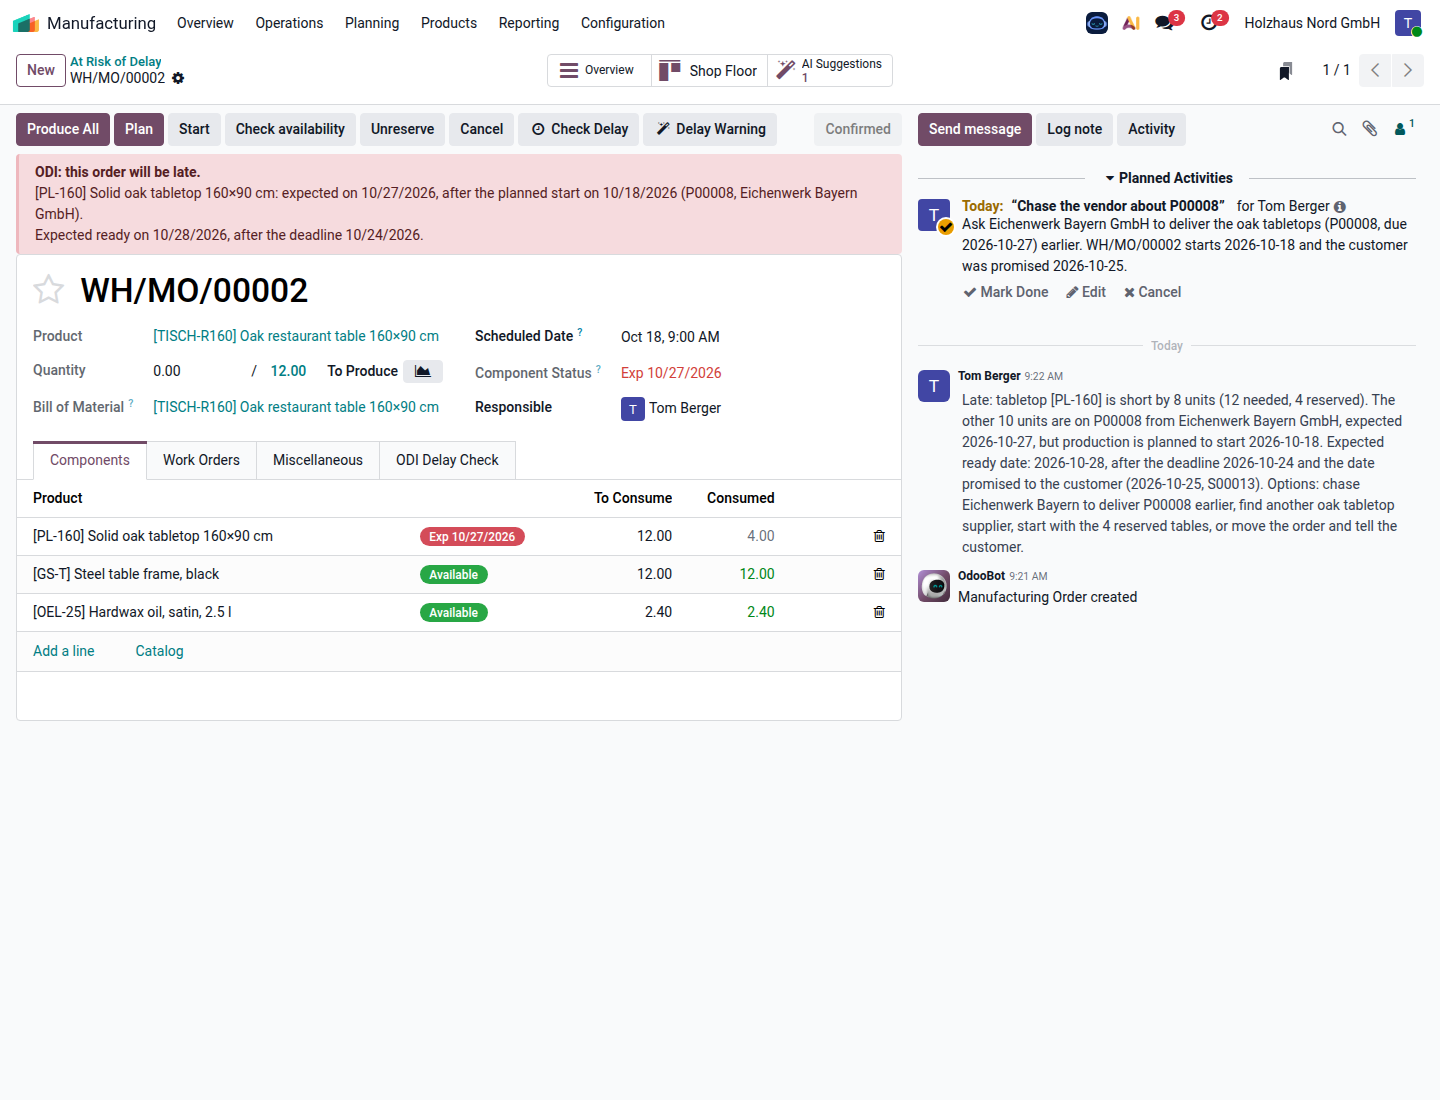Open the Work Orders tab

click(201, 460)
